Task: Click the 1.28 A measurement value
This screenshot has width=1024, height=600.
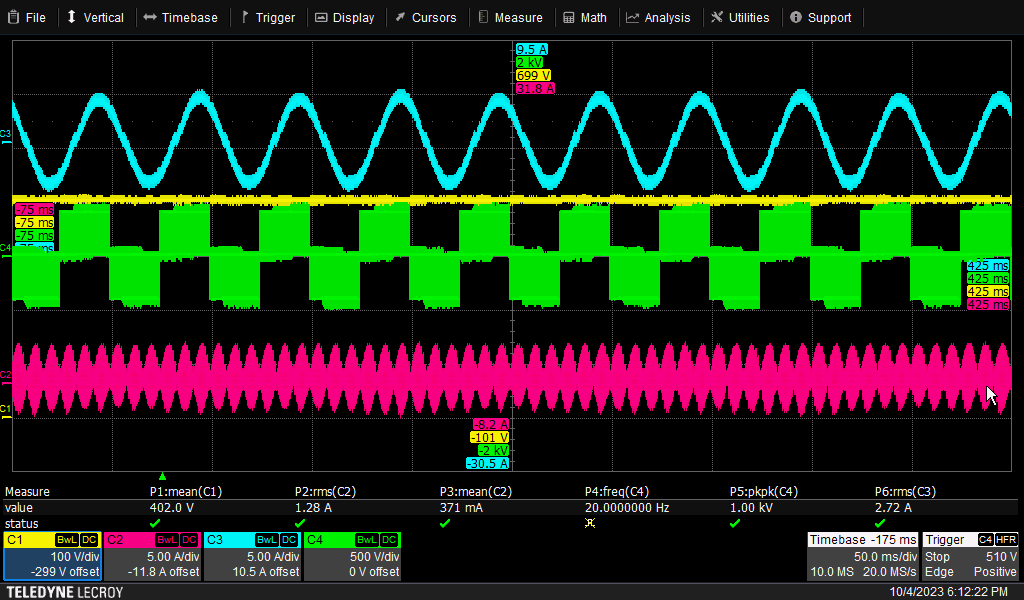Action: point(313,507)
